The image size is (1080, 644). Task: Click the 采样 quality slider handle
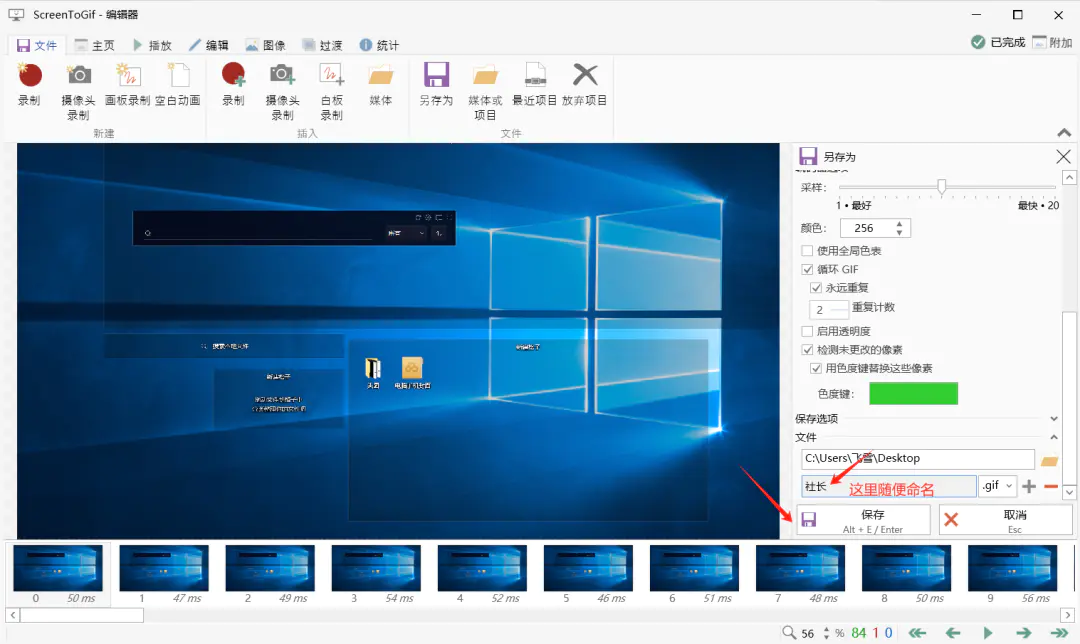point(942,186)
